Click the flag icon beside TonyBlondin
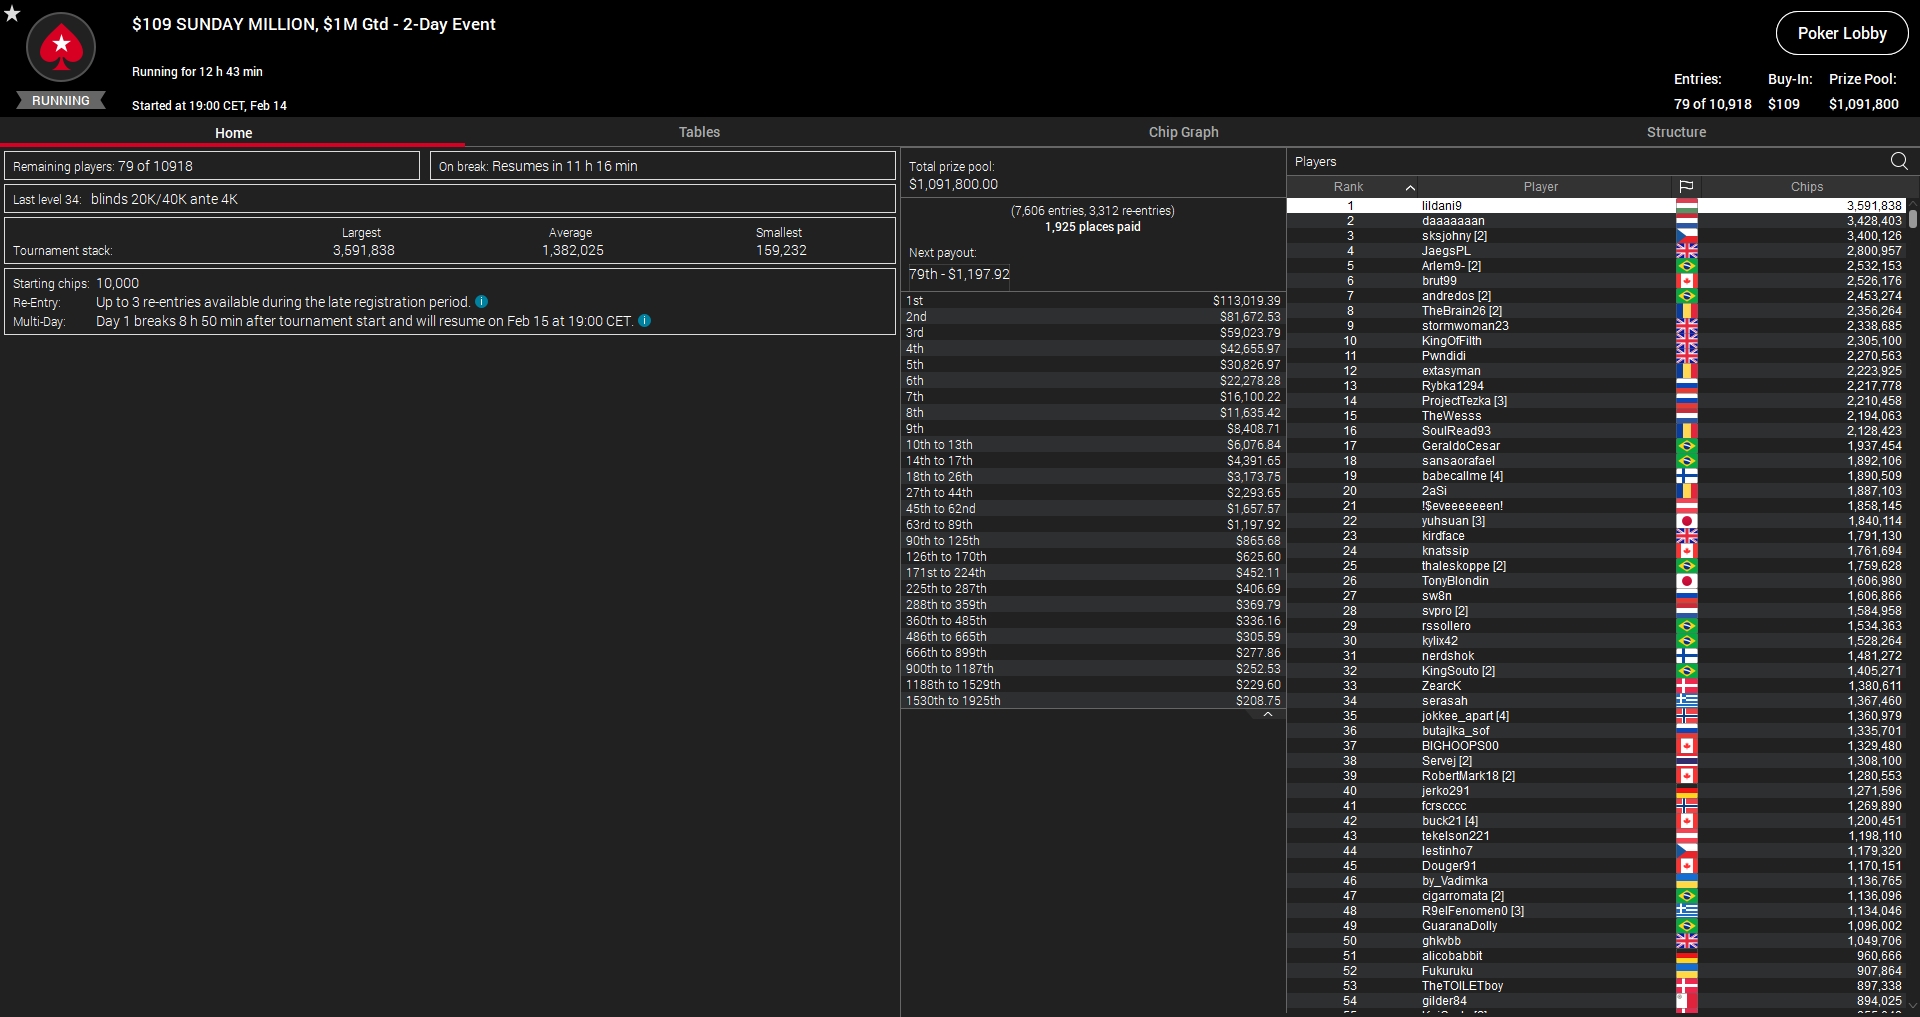 pyautogui.click(x=1687, y=581)
